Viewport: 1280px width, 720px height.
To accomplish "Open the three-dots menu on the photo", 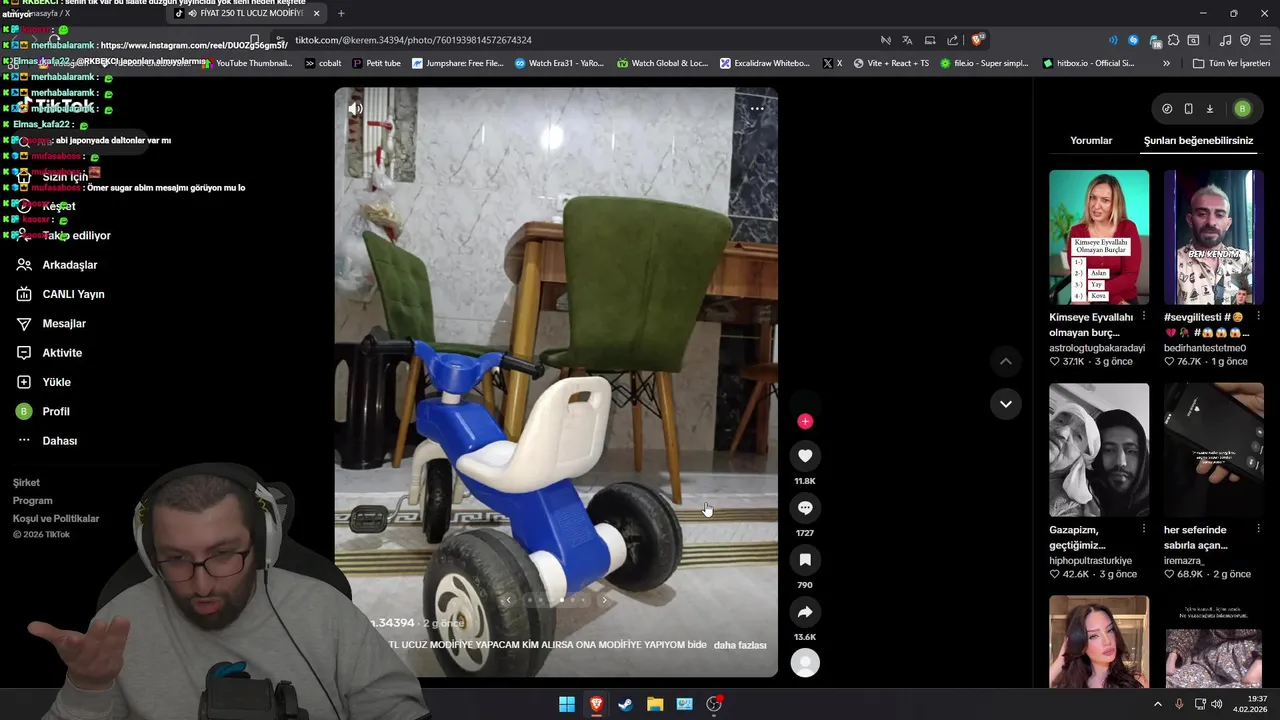I will click(757, 108).
